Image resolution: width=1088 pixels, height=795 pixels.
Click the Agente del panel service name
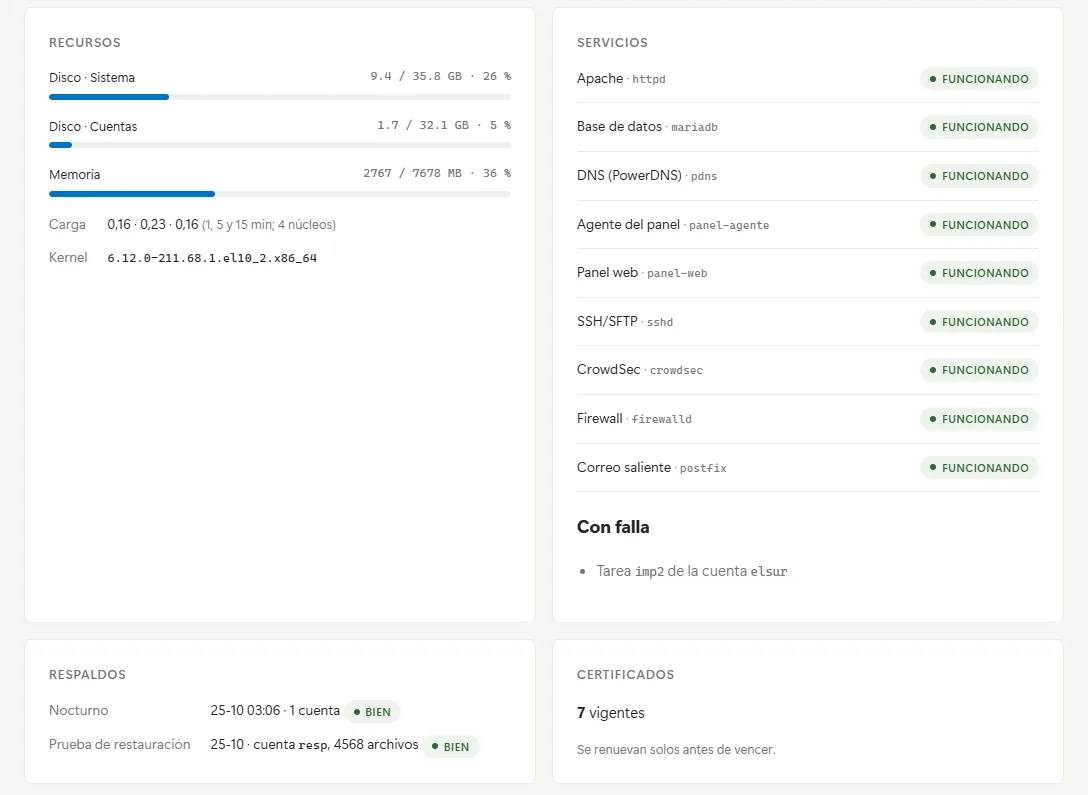pos(628,224)
